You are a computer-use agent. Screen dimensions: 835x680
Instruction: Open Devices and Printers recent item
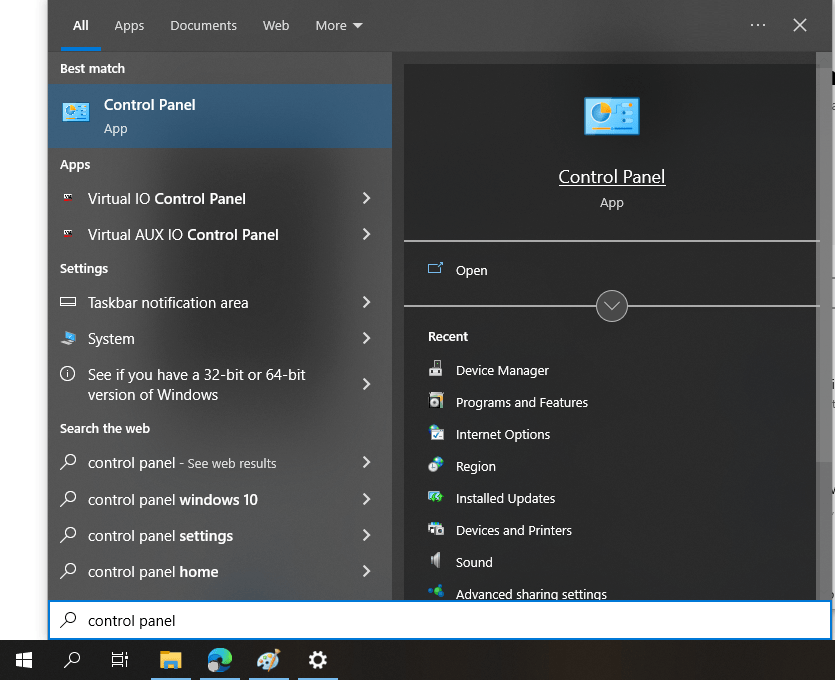point(513,530)
